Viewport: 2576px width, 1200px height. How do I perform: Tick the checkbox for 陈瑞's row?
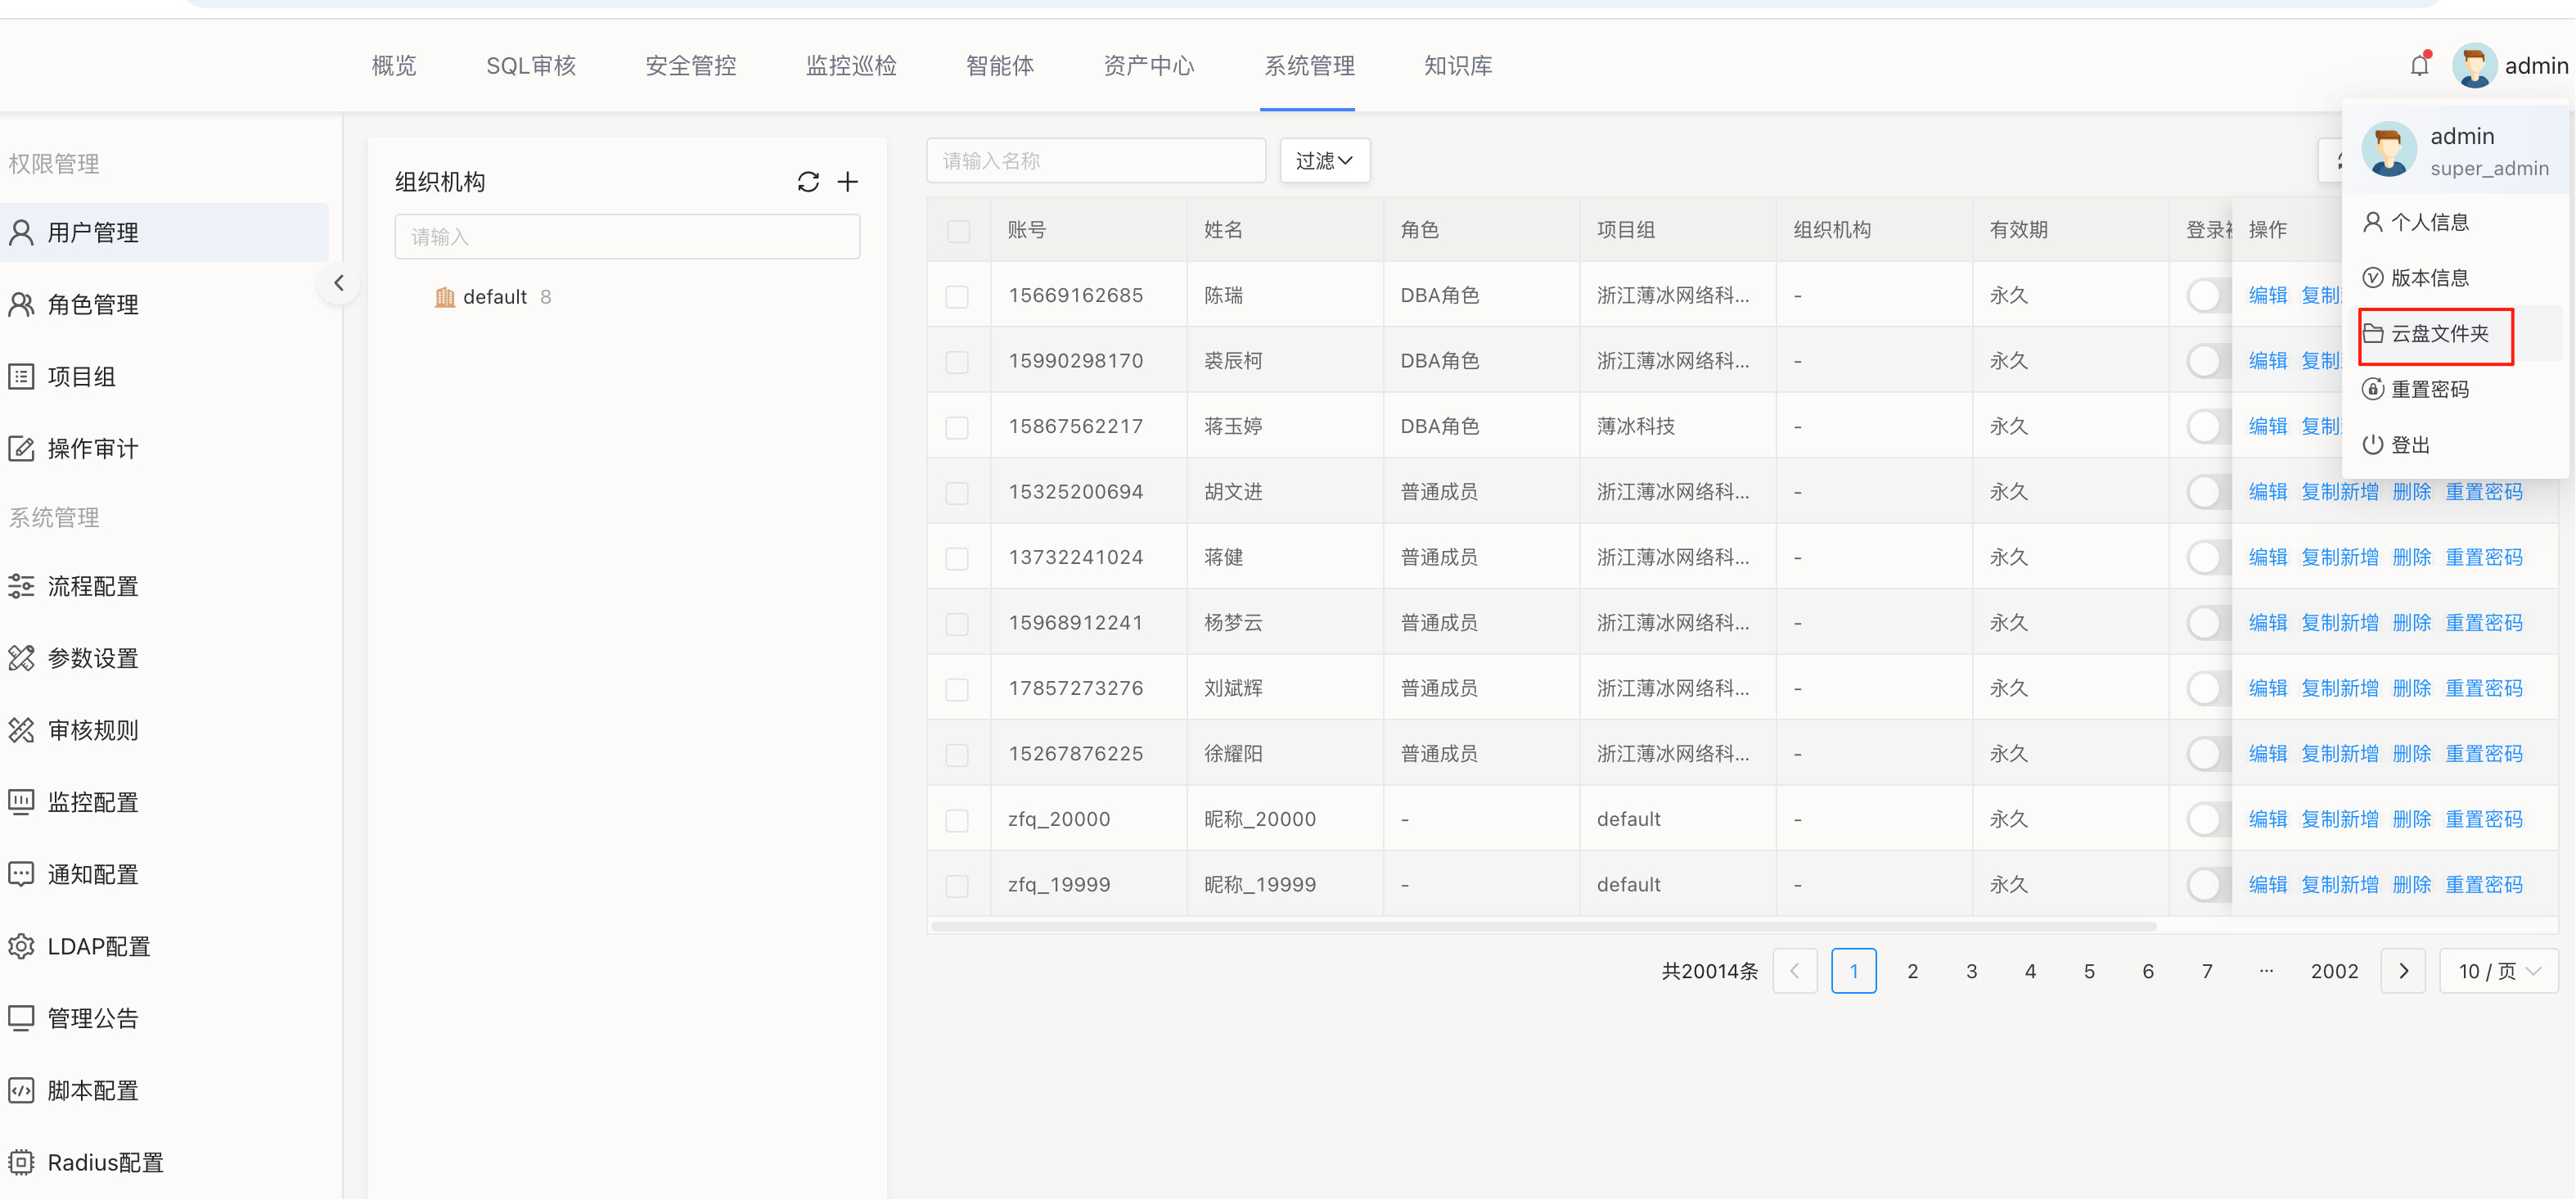pos(957,297)
